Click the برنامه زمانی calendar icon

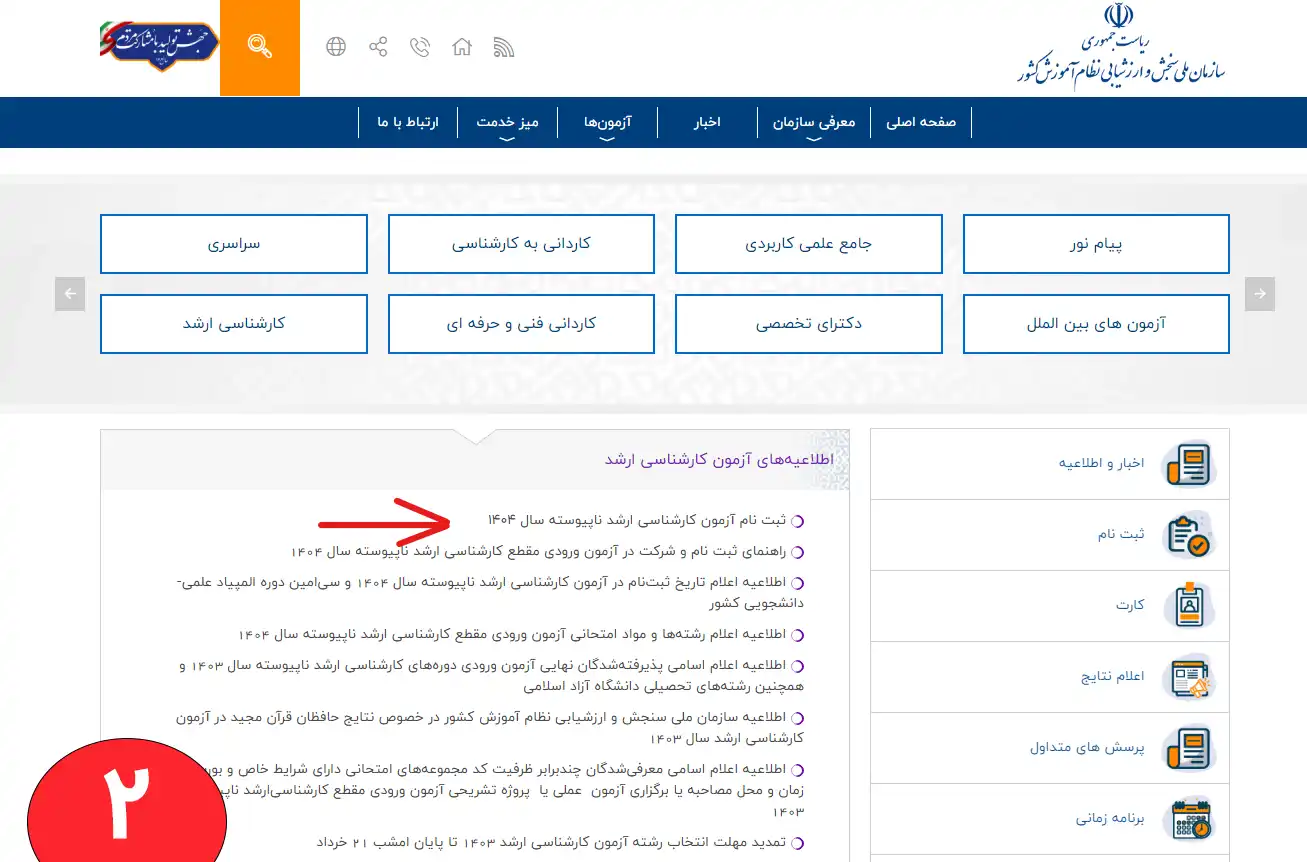tap(1188, 819)
